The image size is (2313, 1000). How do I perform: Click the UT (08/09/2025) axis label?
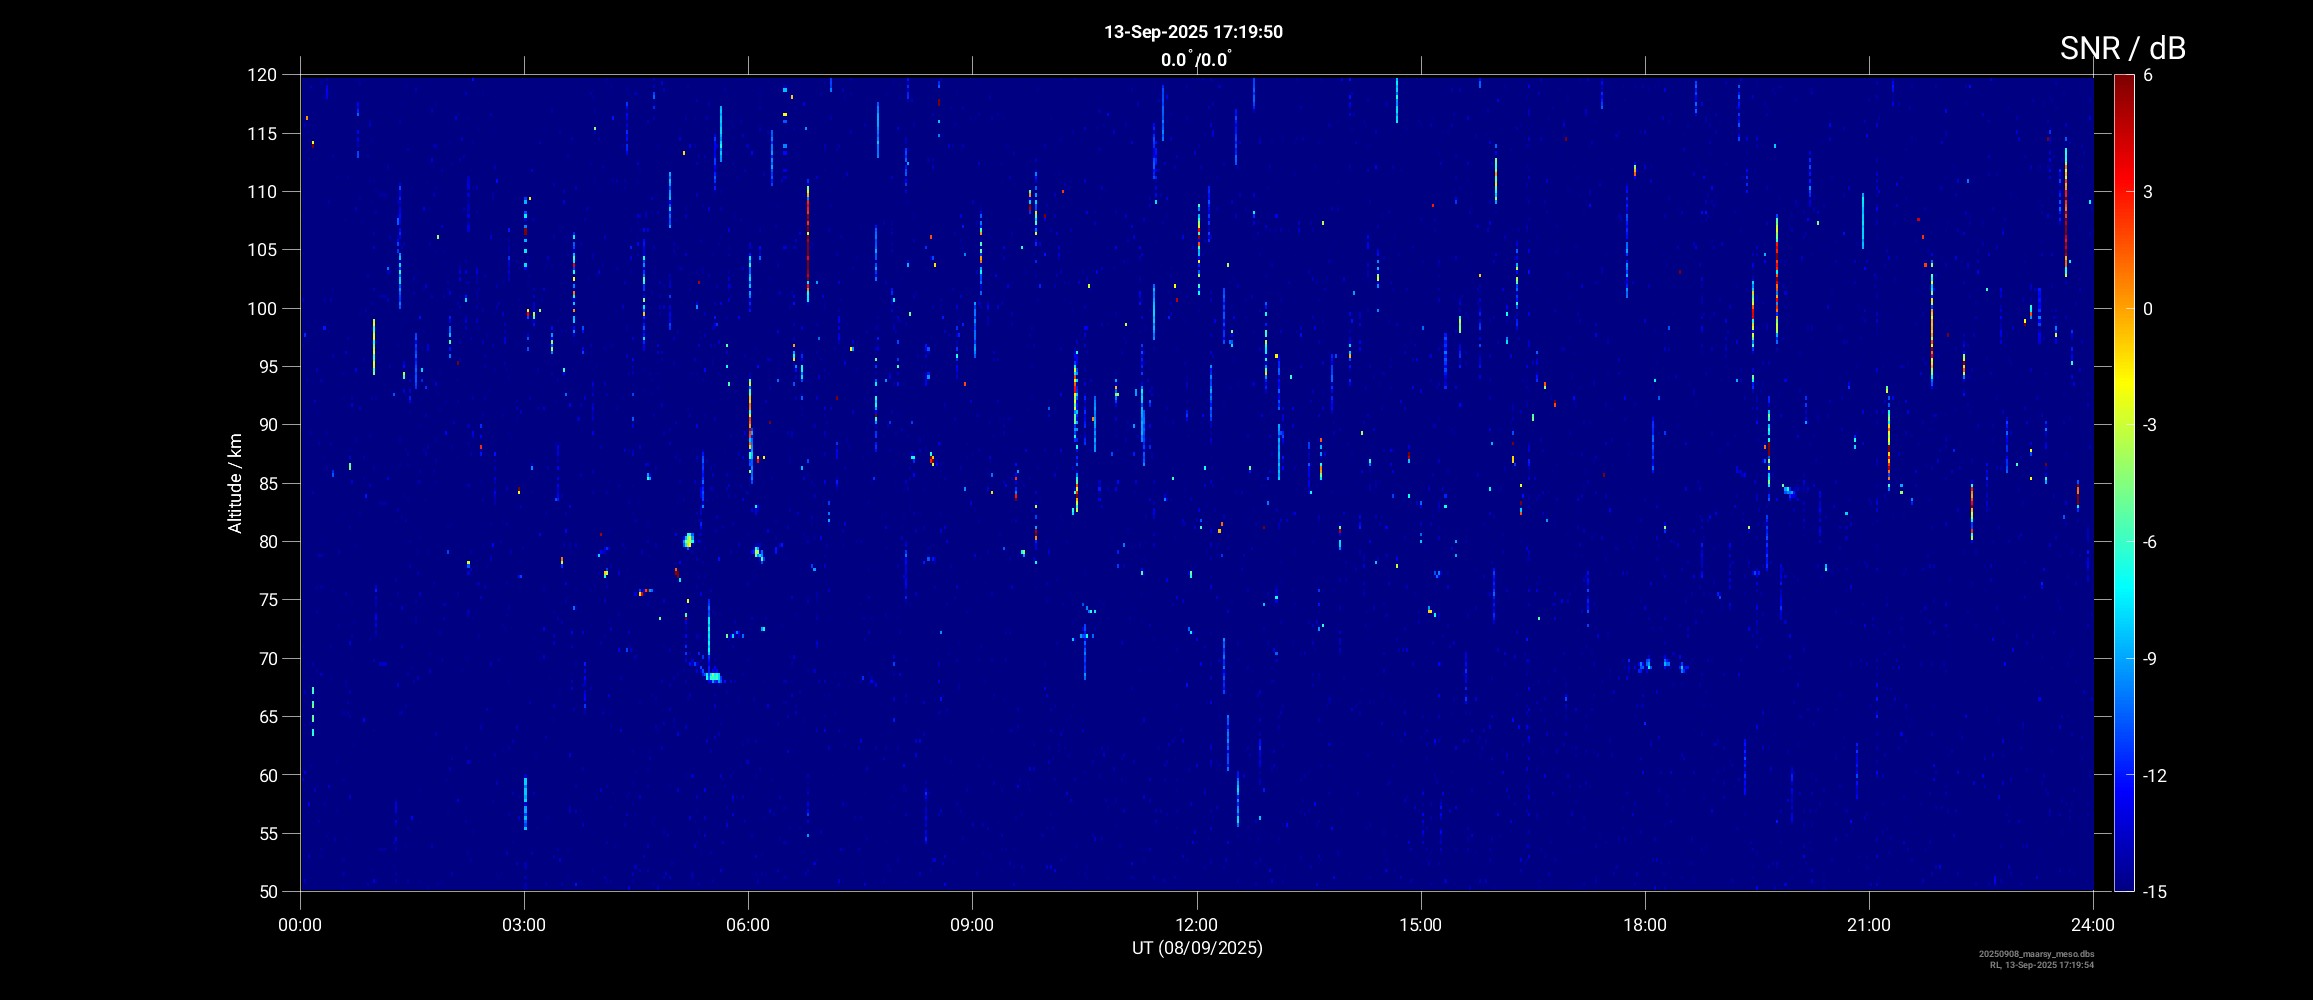[x=1197, y=948]
